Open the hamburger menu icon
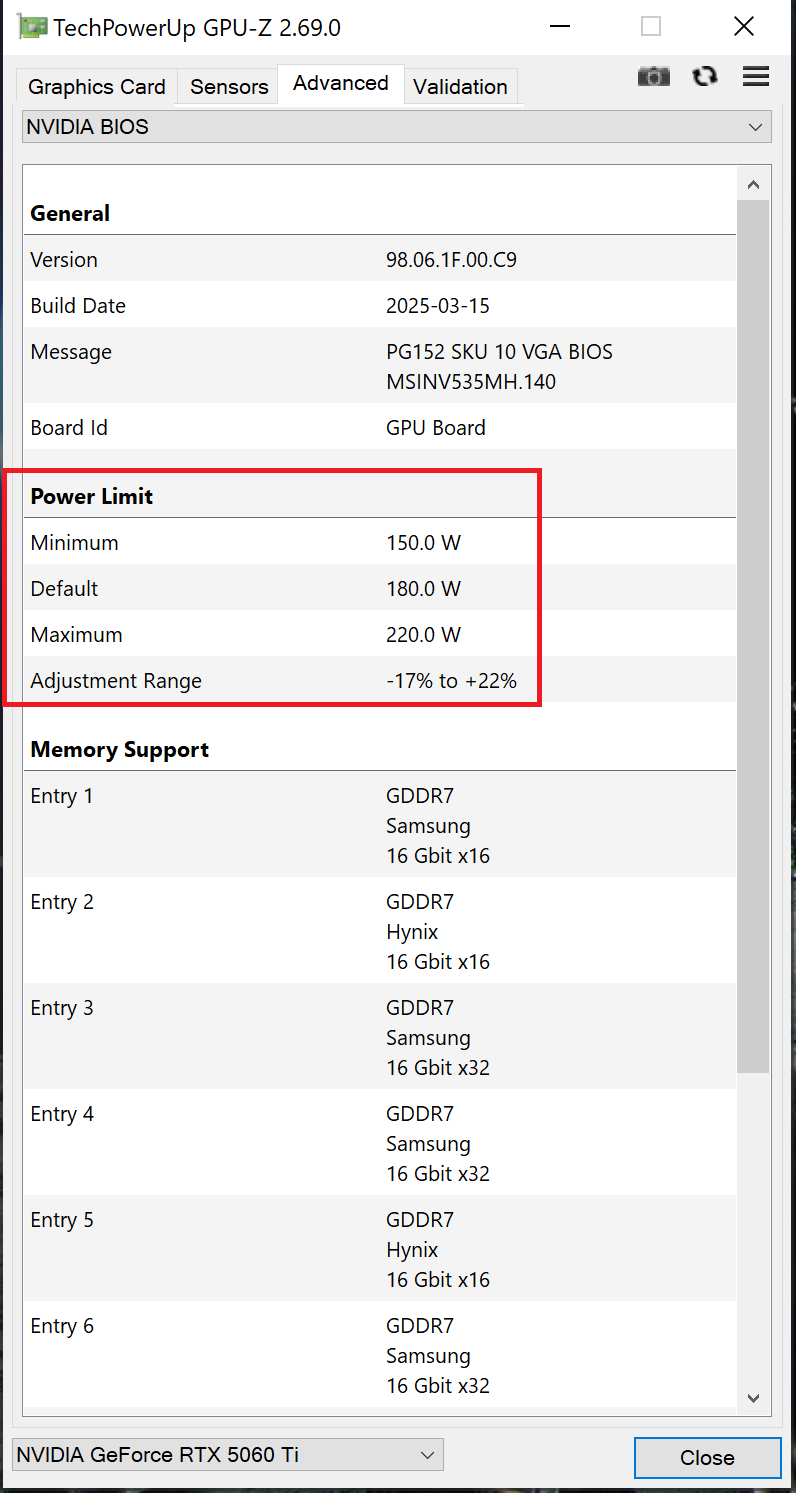 click(756, 76)
